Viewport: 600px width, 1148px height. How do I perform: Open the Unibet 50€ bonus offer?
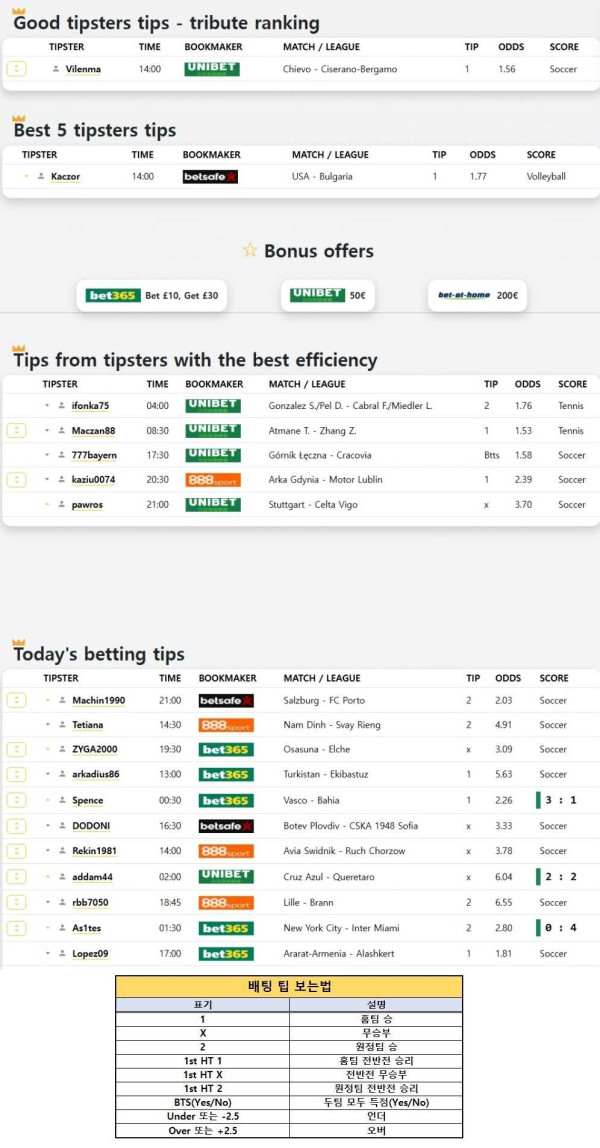click(x=327, y=296)
